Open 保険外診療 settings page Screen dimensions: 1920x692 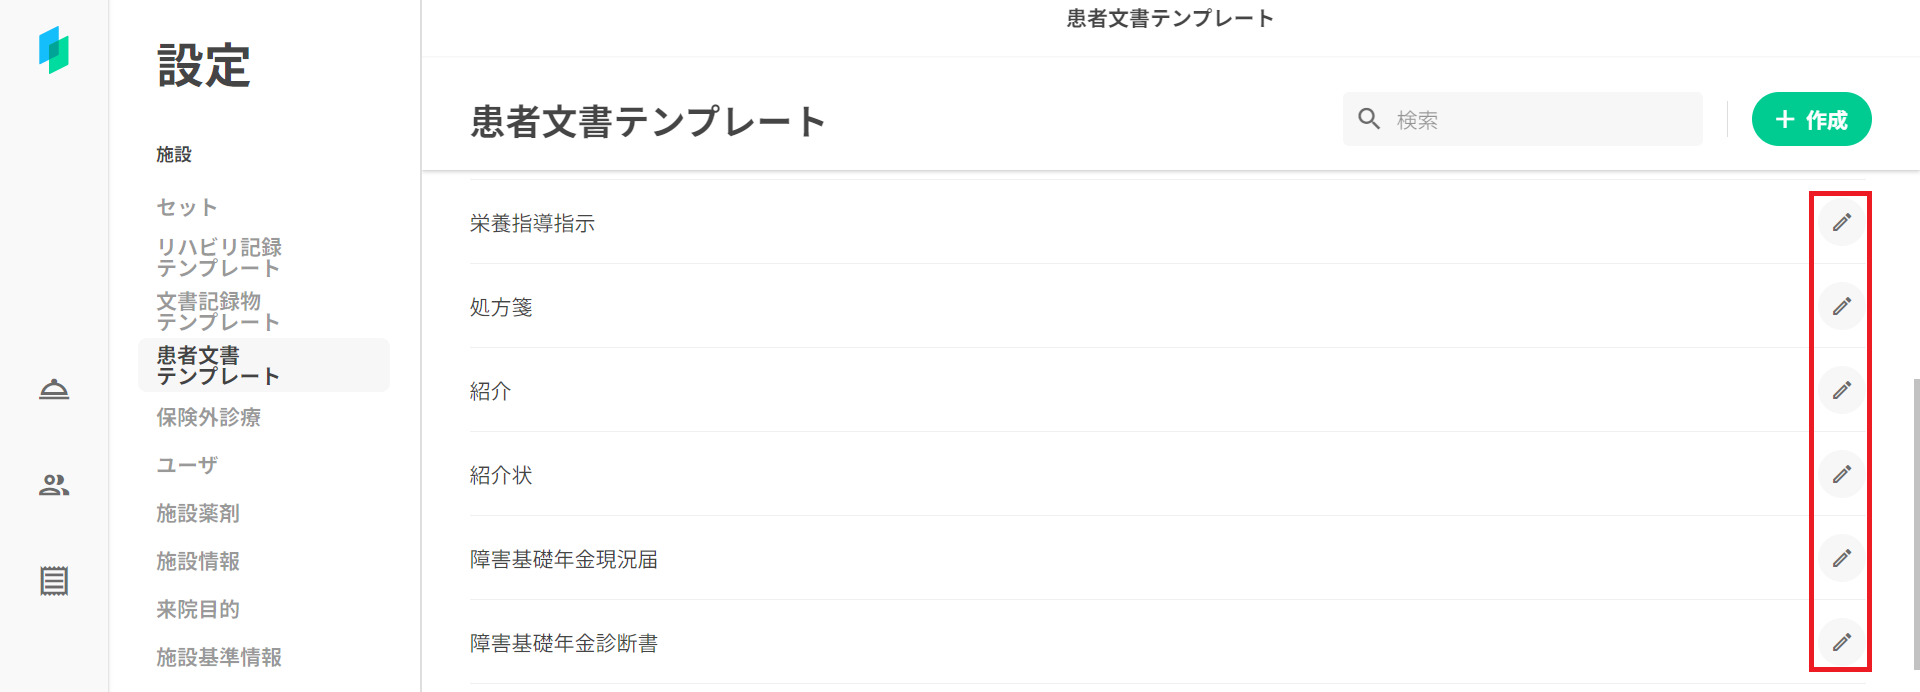[208, 417]
